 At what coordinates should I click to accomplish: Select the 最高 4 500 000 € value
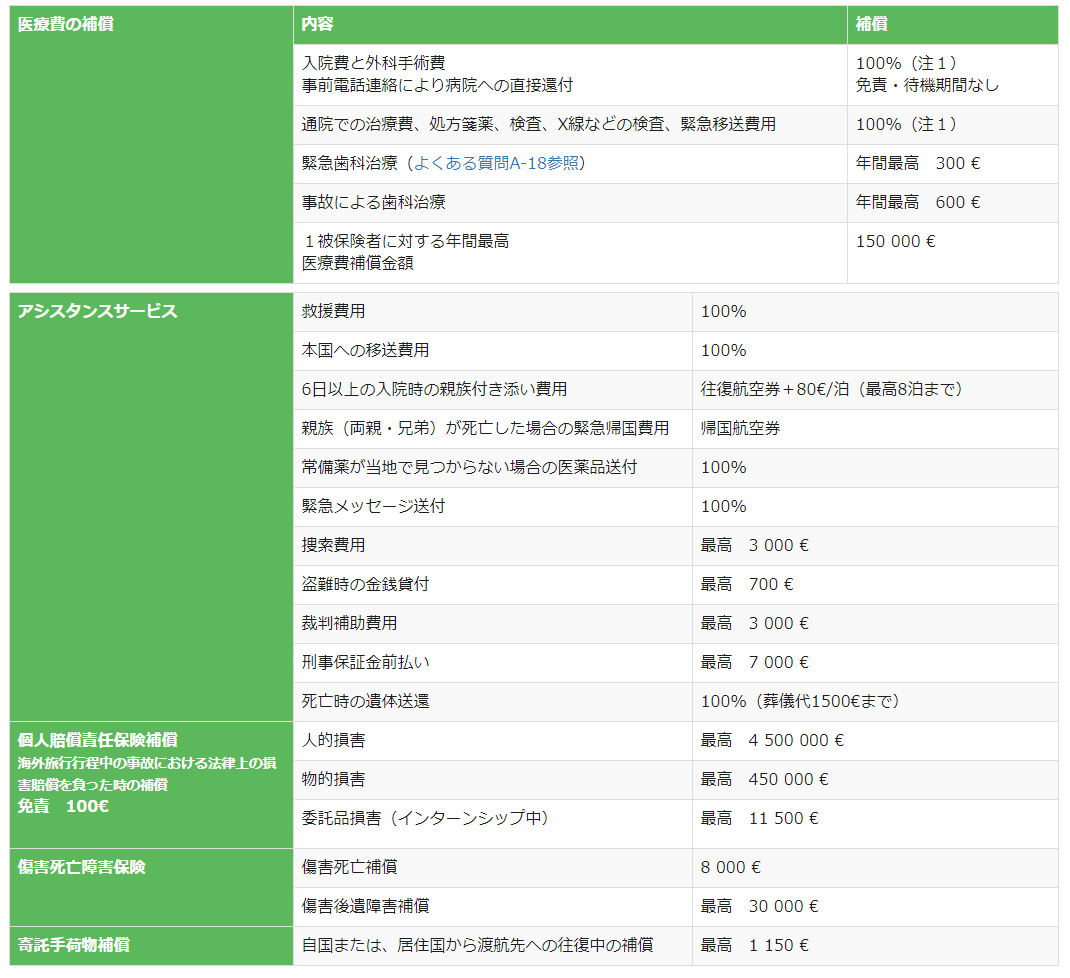pos(772,740)
